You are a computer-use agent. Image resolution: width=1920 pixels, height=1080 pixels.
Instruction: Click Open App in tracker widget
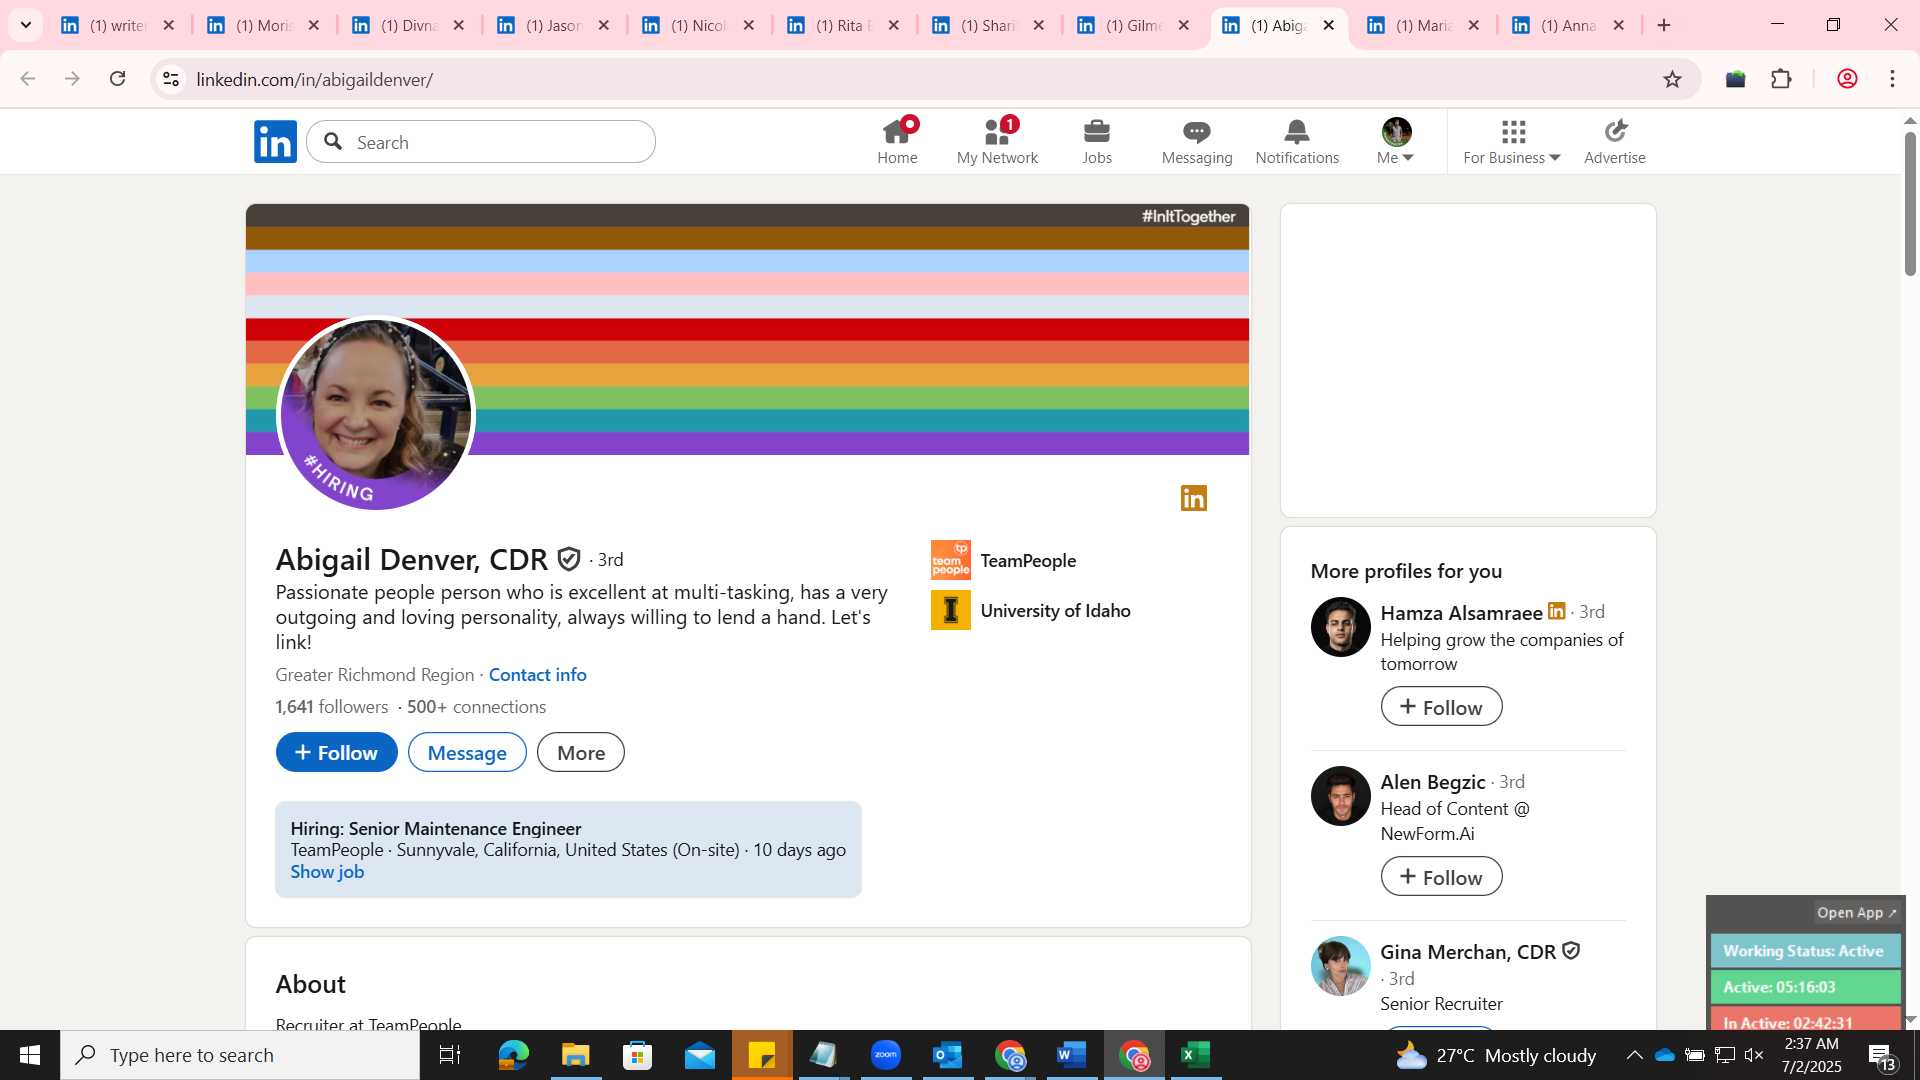pyautogui.click(x=1856, y=912)
